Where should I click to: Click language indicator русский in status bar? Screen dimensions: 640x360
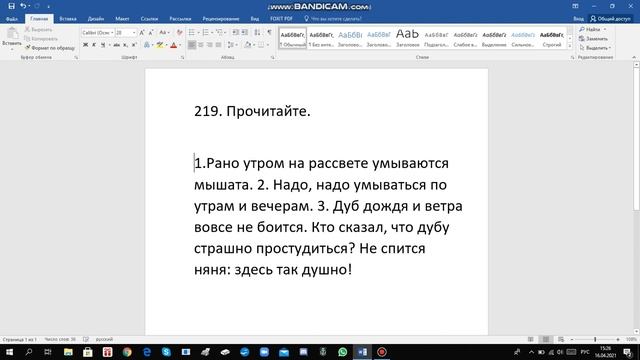(104, 339)
